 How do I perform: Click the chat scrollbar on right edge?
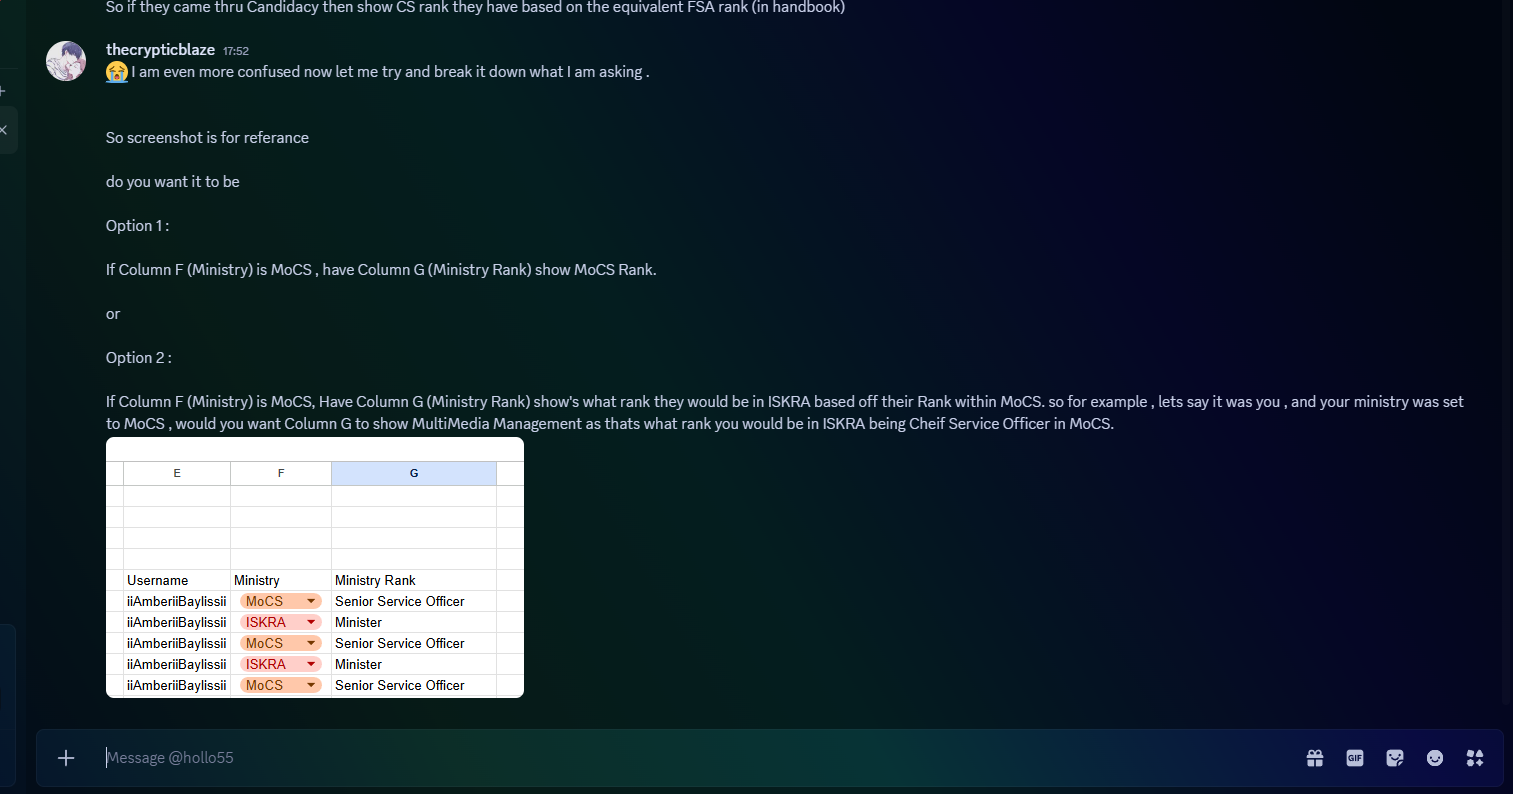click(1506, 350)
